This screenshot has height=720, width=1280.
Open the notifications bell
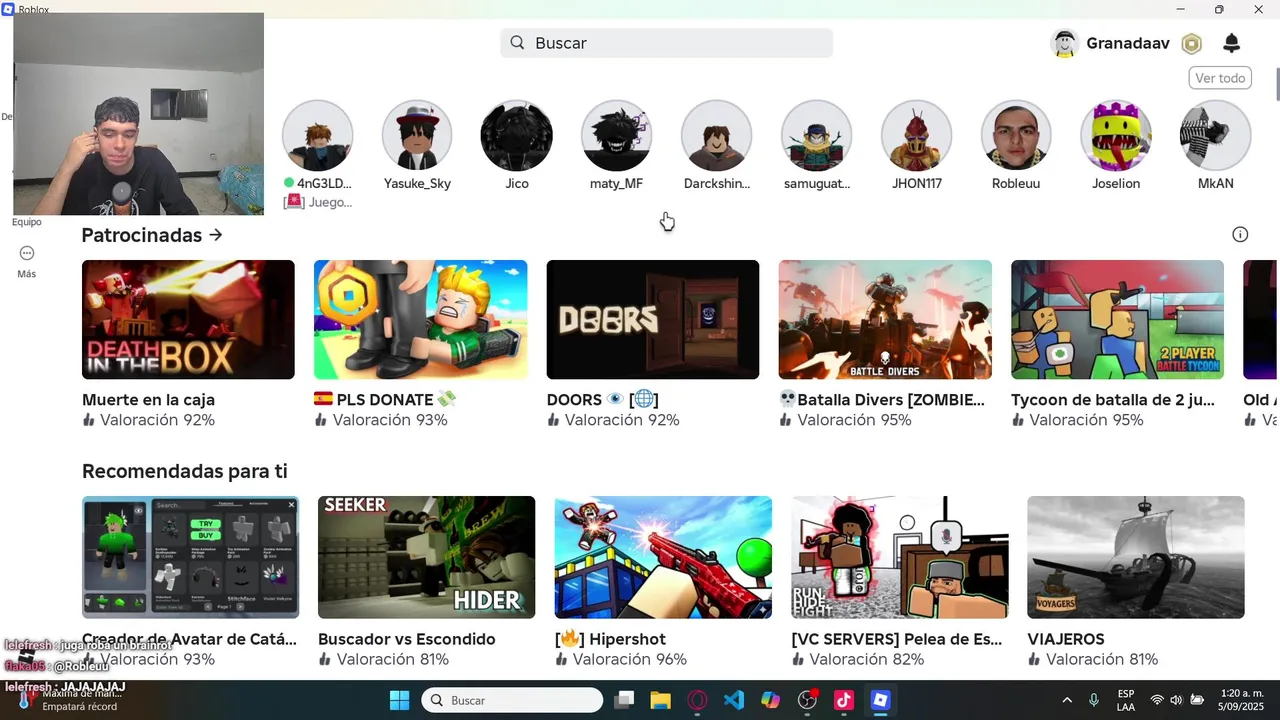(x=1231, y=43)
